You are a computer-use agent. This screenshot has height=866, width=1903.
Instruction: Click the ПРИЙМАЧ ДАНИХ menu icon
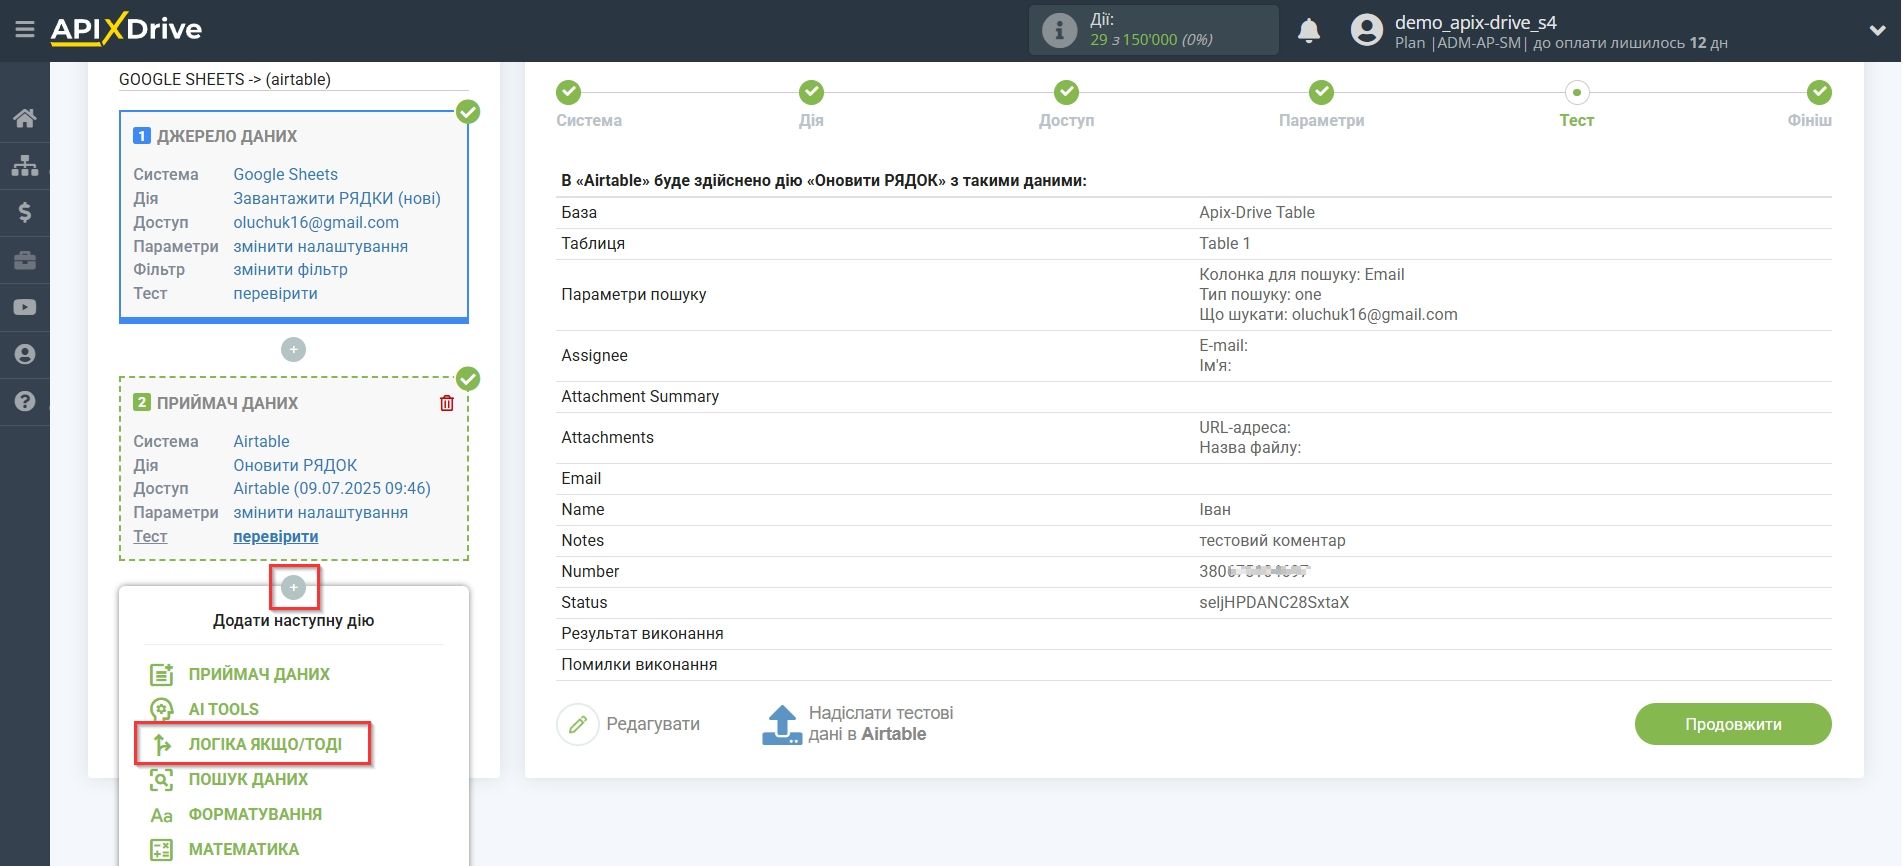pyautogui.click(x=162, y=675)
